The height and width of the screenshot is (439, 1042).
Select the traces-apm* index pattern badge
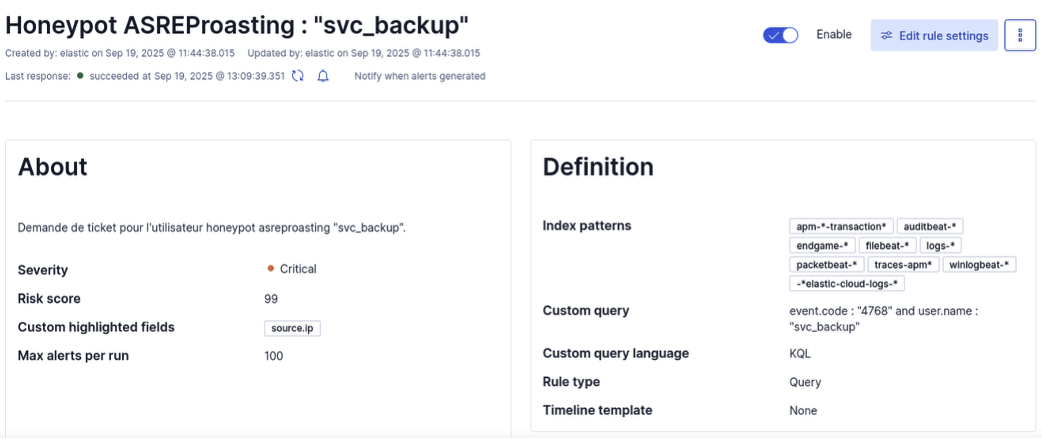(903, 265)
